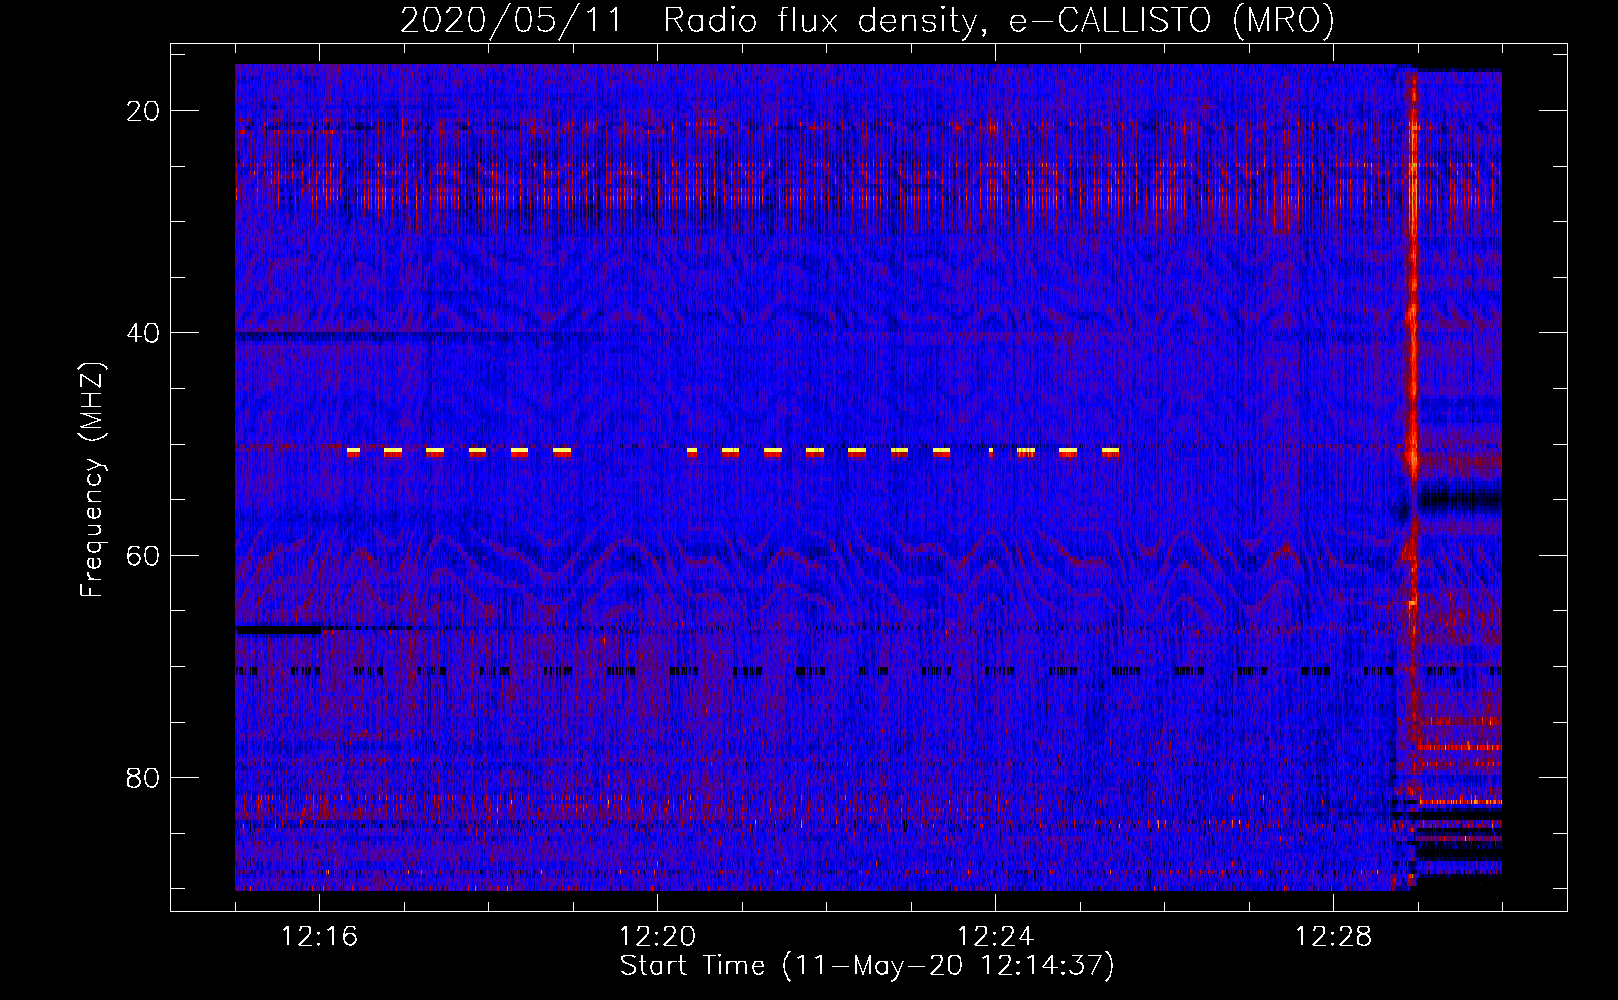
Task: Click the plot title '2020/05/11 Radio flux density, e-CALLISTO (MRO)'
Action: tap(867, 20)
